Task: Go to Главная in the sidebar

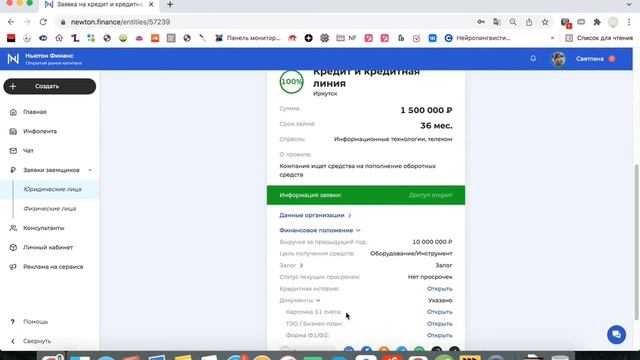Action: point(35,112)
